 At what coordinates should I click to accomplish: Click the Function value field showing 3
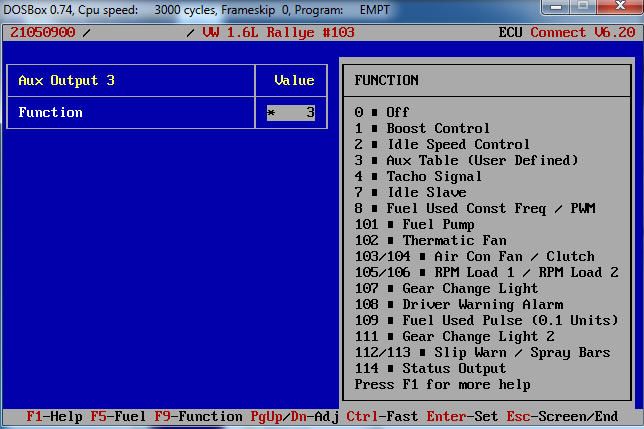coord(291,113)
